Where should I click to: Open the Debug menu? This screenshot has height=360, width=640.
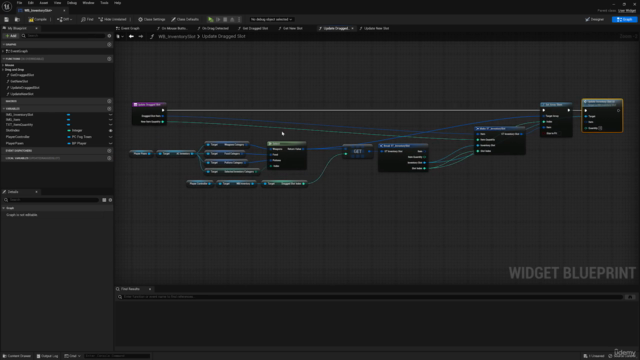pos(72,3)
